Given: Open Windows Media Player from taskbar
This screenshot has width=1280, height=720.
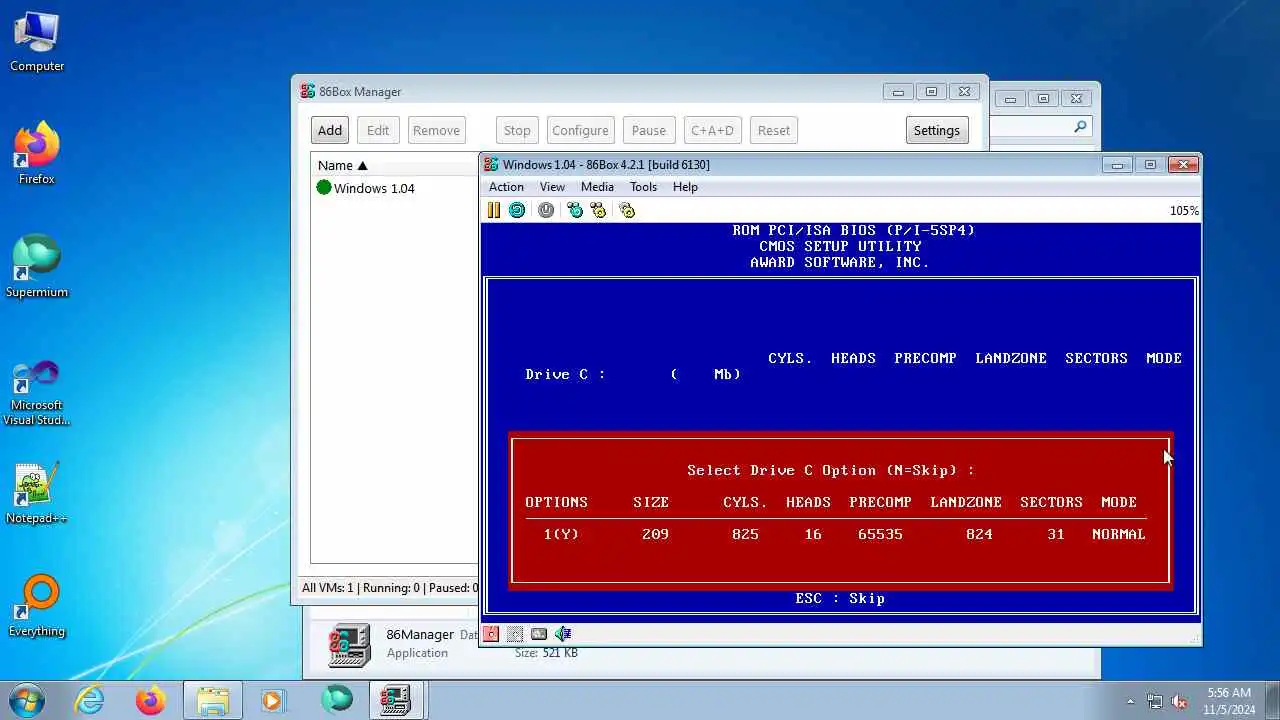Looking at the screenshot, I should (273, 700).
